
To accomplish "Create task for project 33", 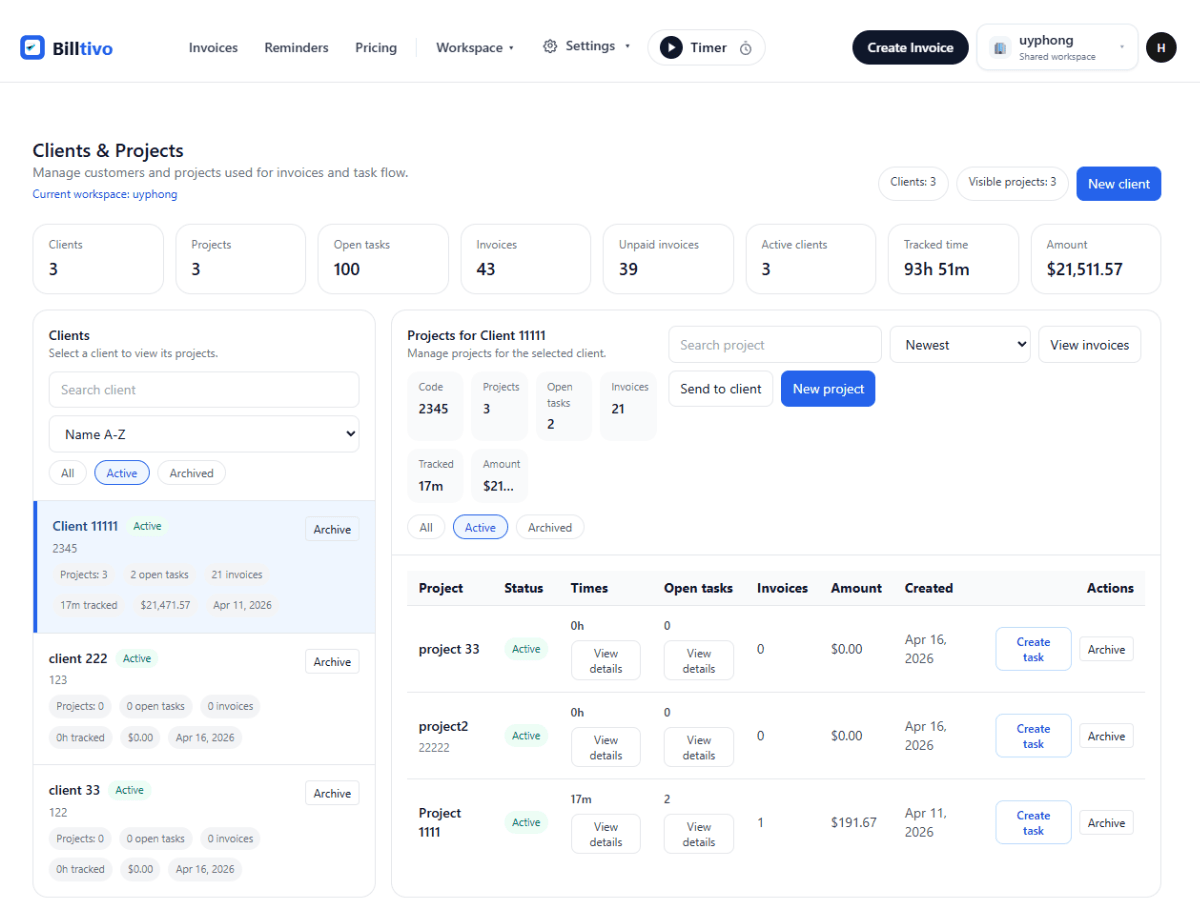I will click(x=1033, y=649).
